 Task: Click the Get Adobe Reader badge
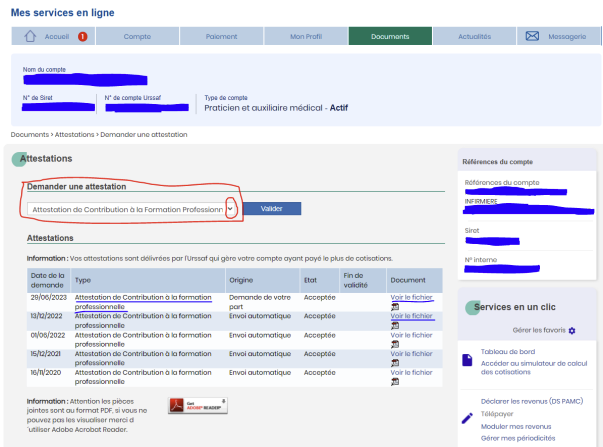click(197, 404)
